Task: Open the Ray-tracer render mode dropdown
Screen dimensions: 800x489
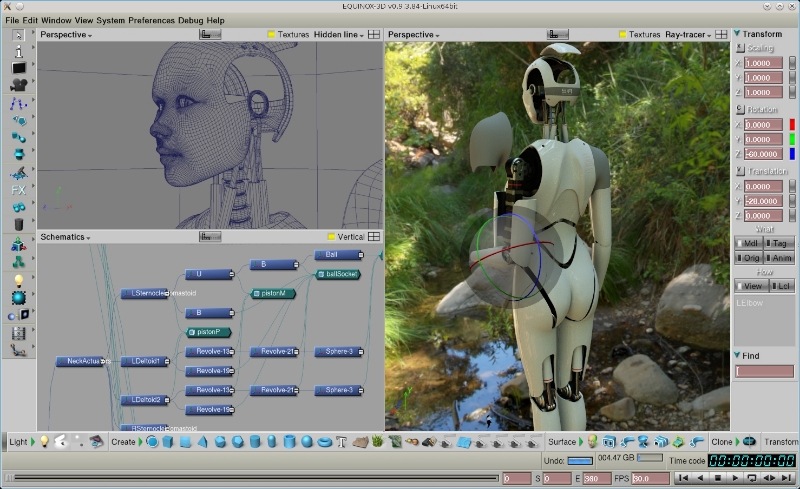Action: point(690,35)
